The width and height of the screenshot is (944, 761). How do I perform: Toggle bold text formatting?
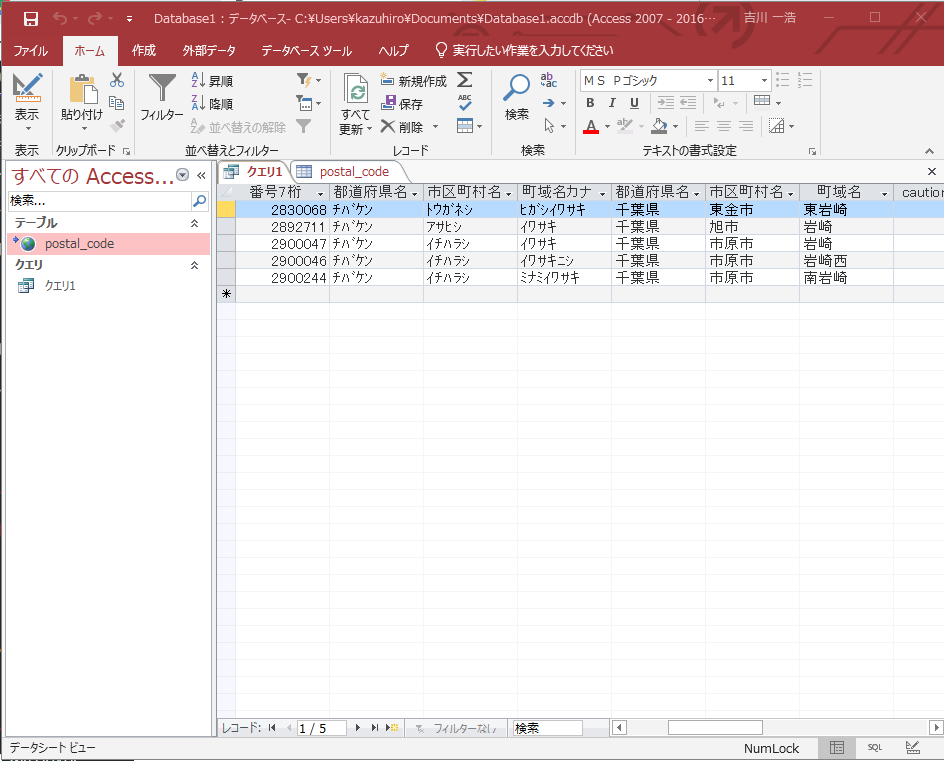(x=590, y=103)
